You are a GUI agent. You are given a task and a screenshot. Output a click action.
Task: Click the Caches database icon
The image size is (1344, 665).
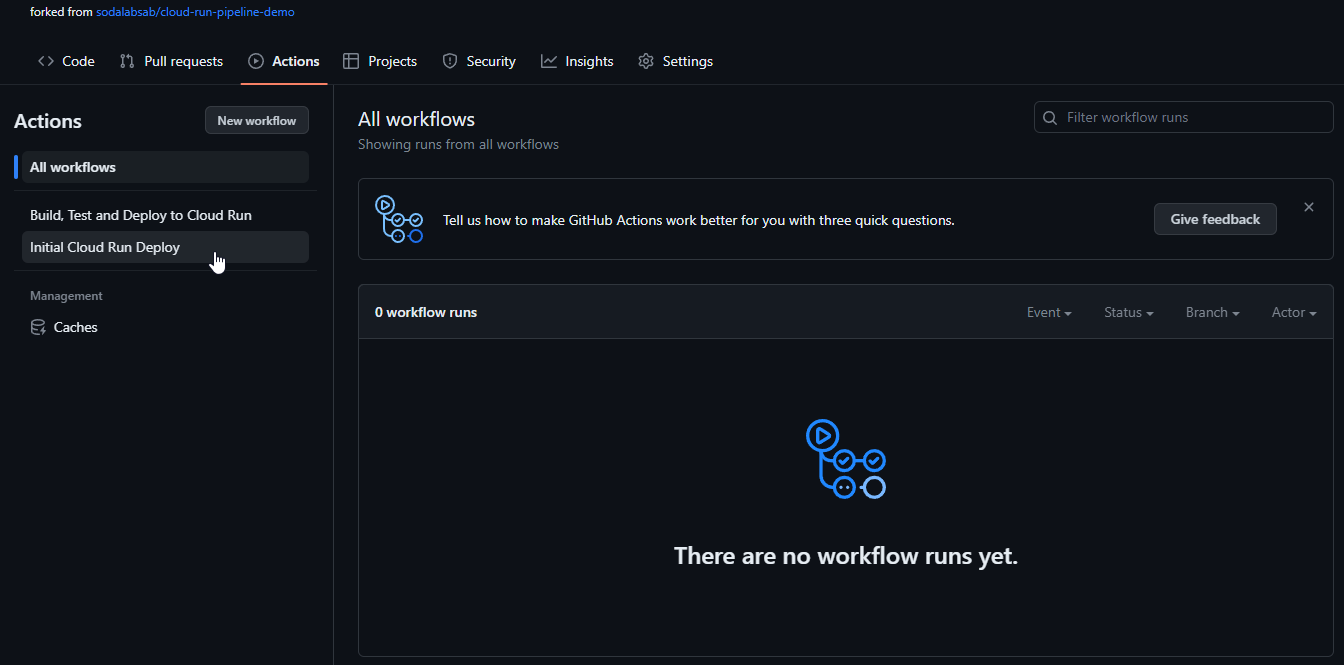38,327
